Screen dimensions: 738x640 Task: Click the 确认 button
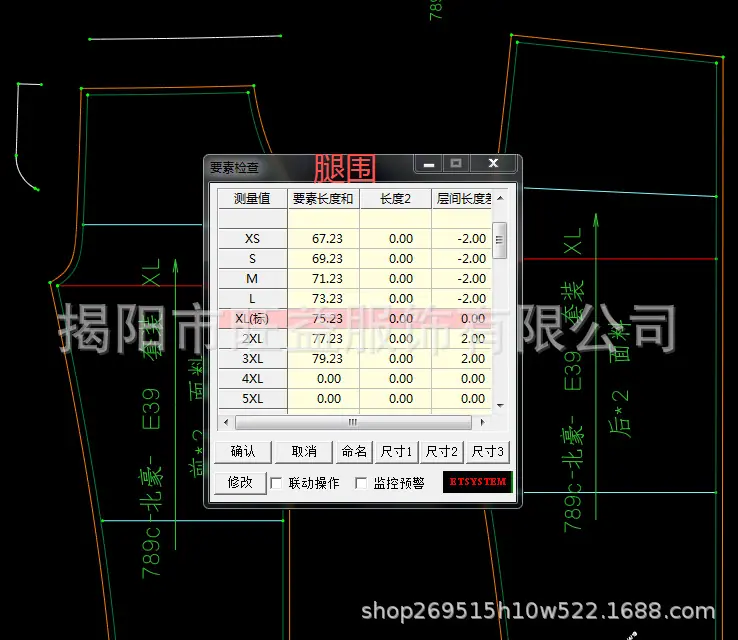coord(243,452)
